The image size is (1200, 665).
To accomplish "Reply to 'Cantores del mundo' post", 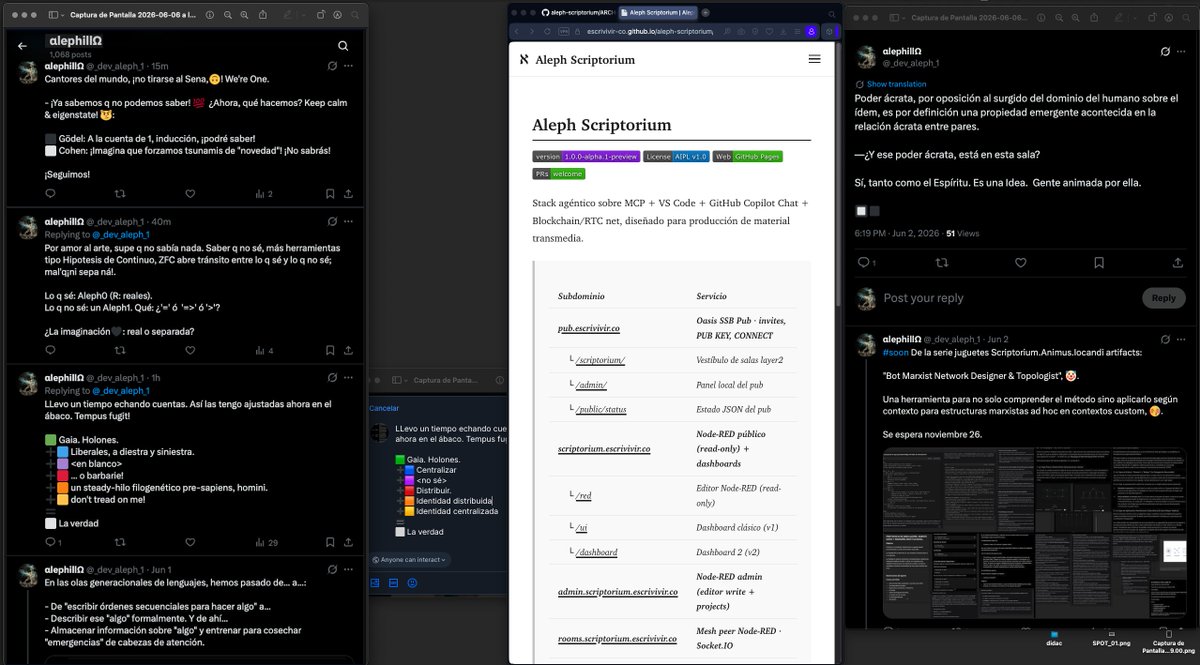I will pos(51,193).
